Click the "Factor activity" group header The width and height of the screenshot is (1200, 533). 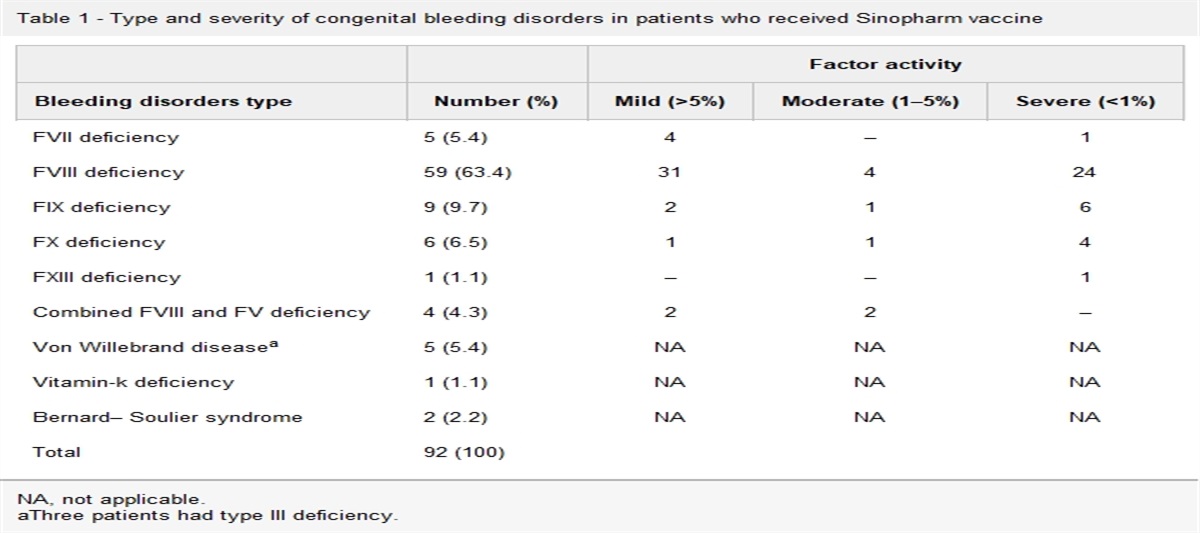point(885,64)
